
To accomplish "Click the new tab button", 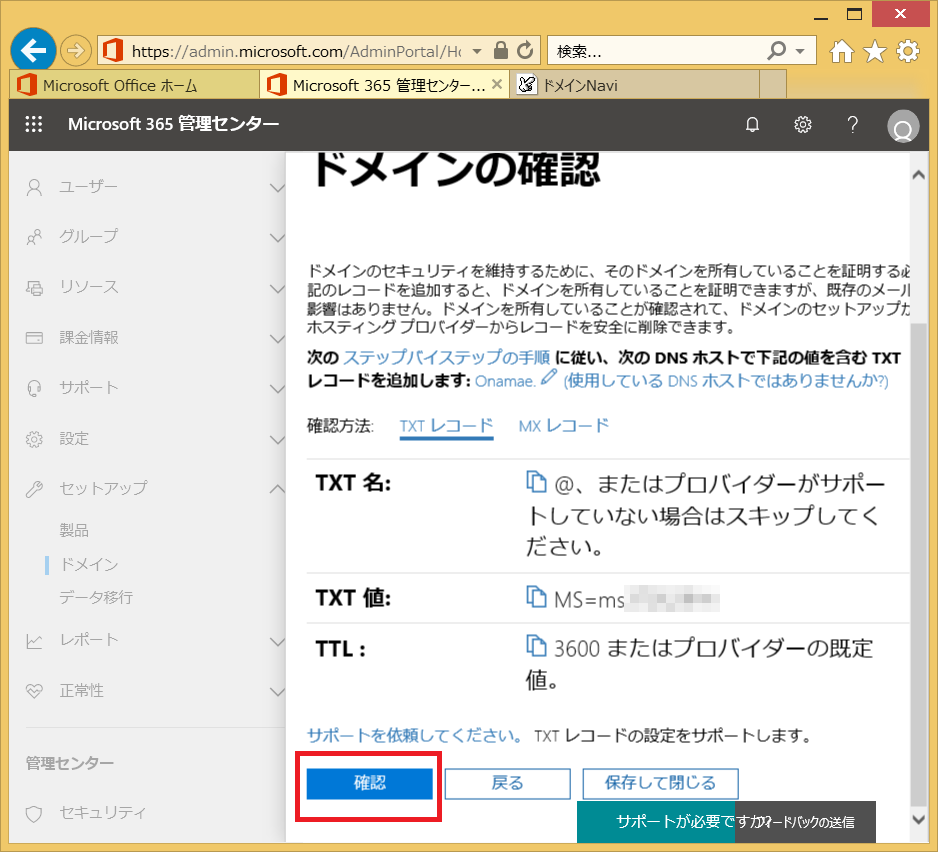I will (772, 85).
